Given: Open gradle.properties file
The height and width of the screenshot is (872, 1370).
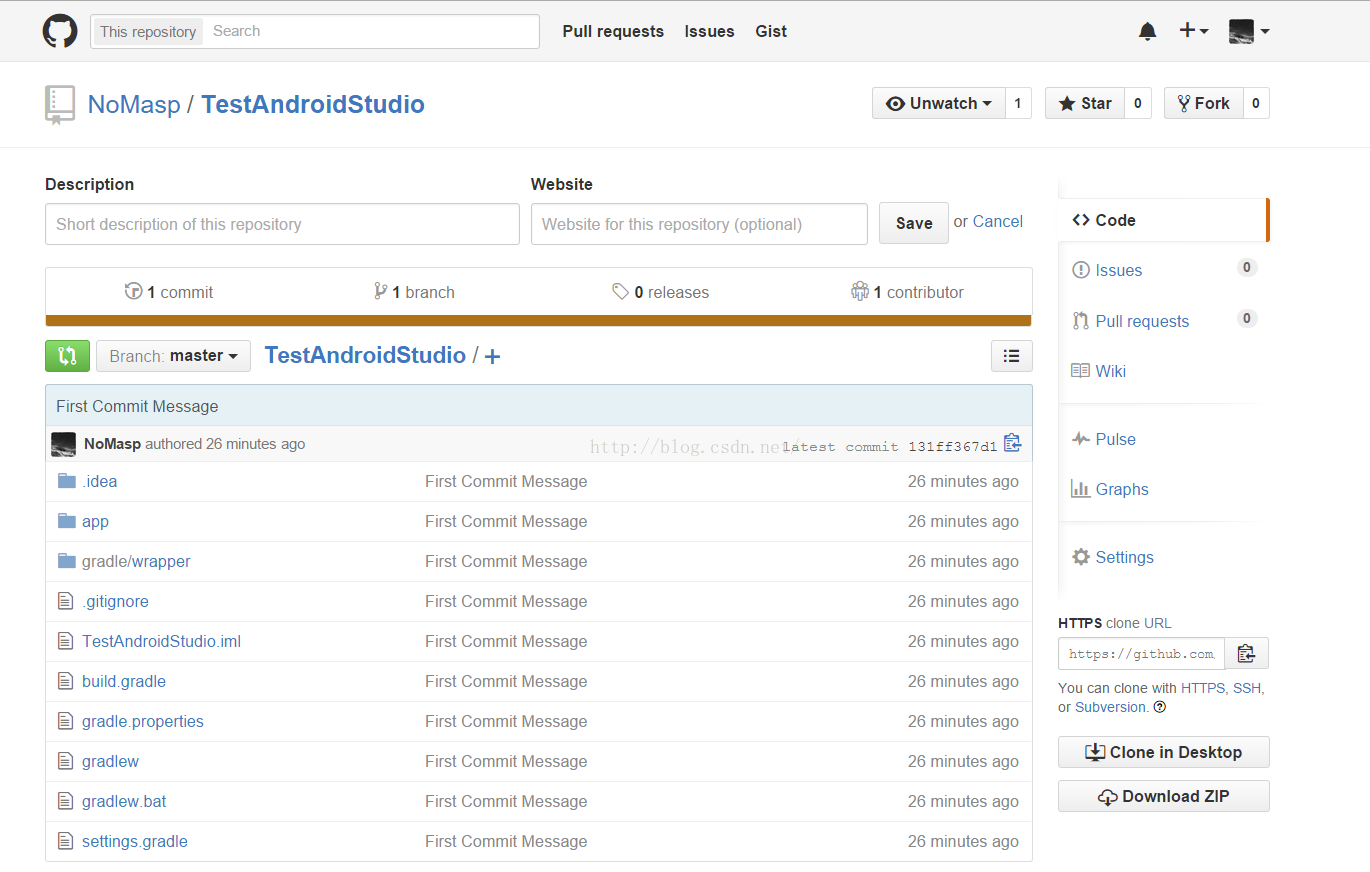Looking at the screenshot, I should (x=143, y=721).
